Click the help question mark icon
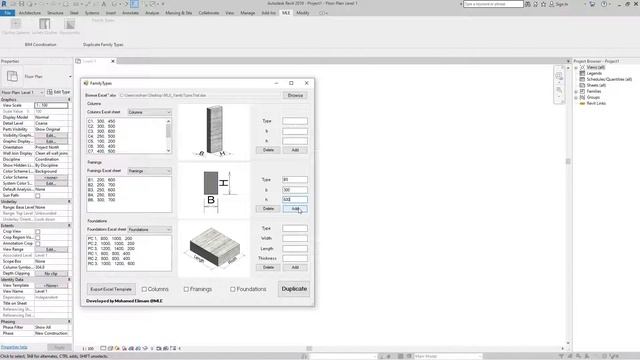The height and width of the screenshot is (360, 640). (604, 4)
